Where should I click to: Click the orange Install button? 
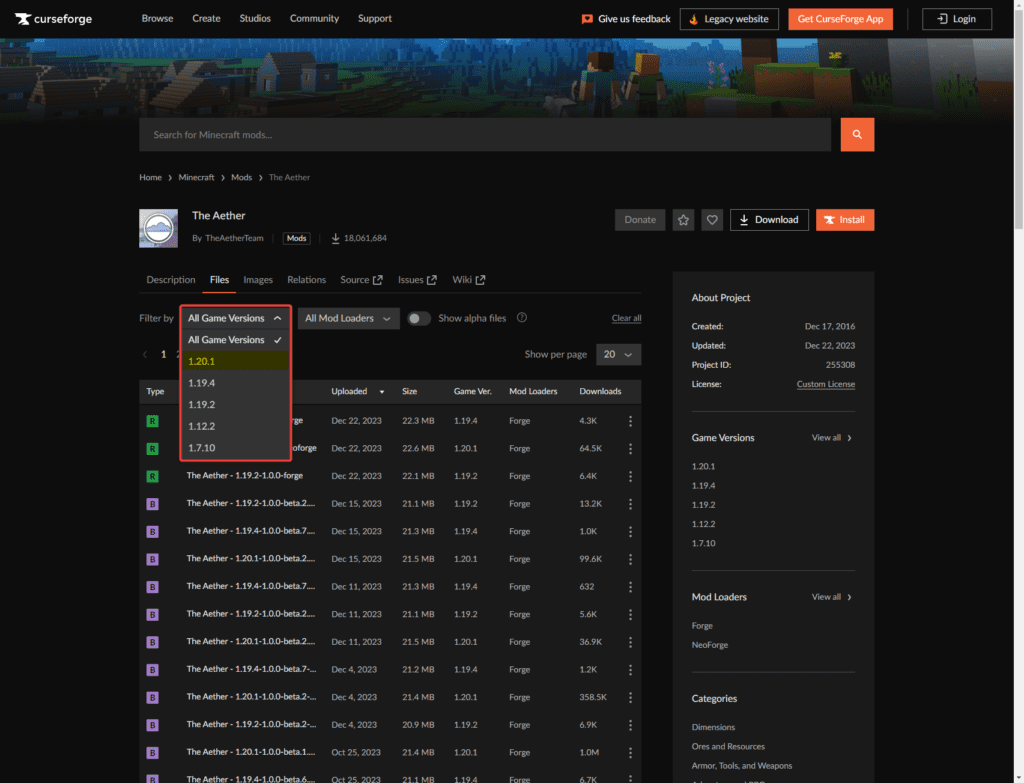(x=845, y=220)
